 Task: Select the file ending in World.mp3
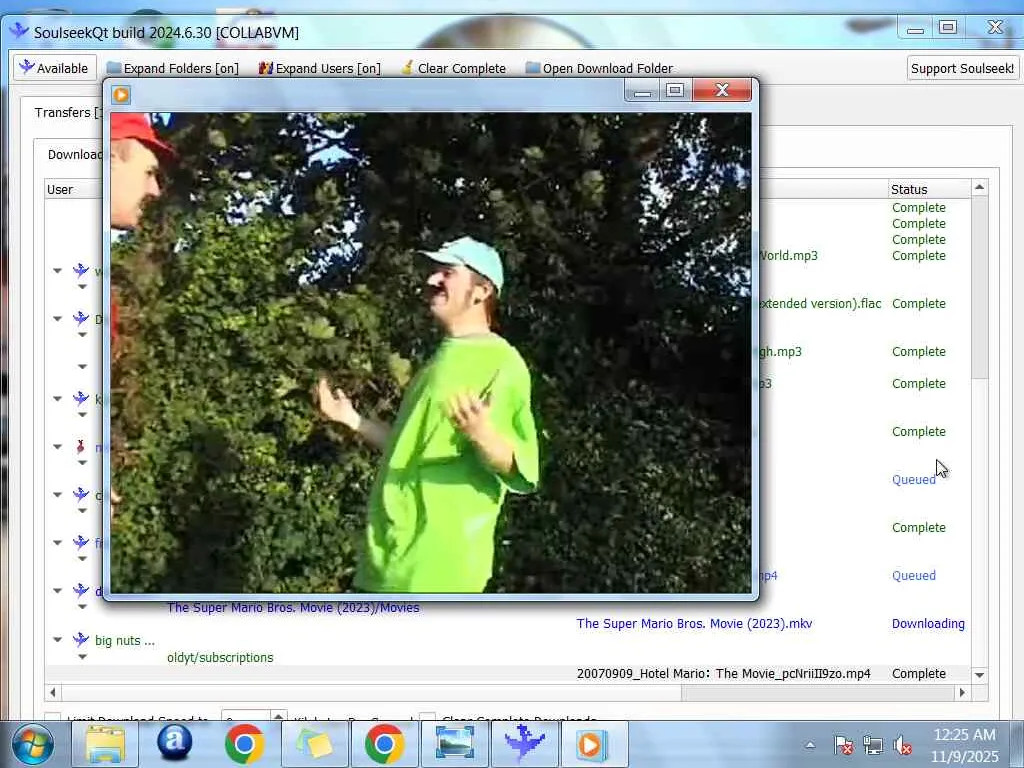(788, 255)
